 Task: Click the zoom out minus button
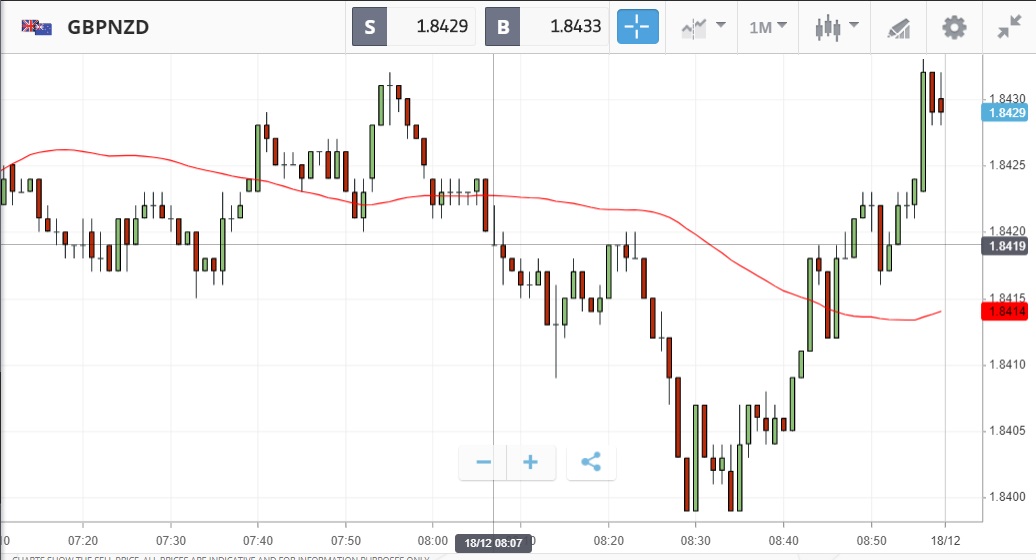click(x=484, y=462)
